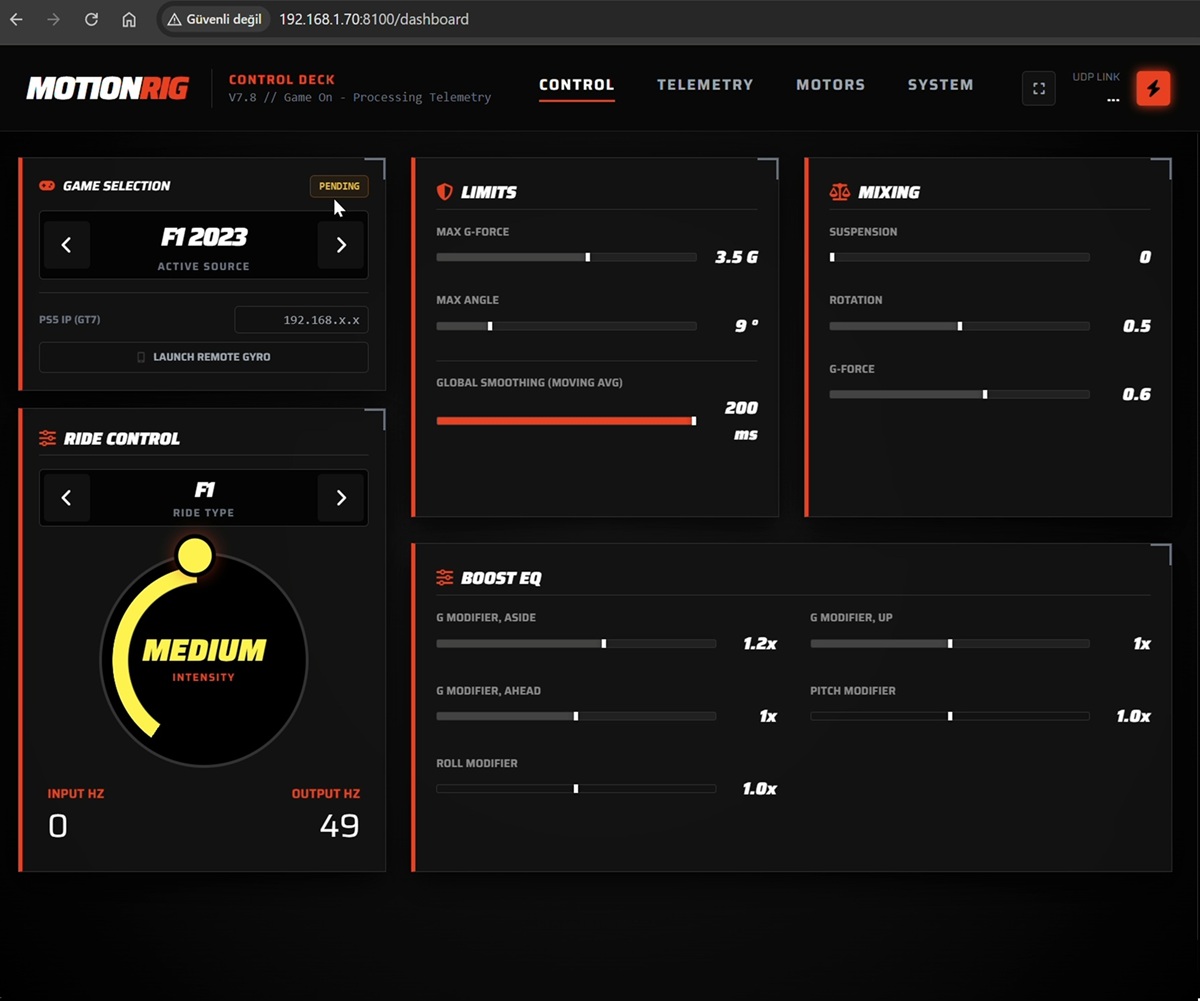1200x1001 pixels.
Task: Switch to the Telemetry tab
Action: [x=705, y=85]
